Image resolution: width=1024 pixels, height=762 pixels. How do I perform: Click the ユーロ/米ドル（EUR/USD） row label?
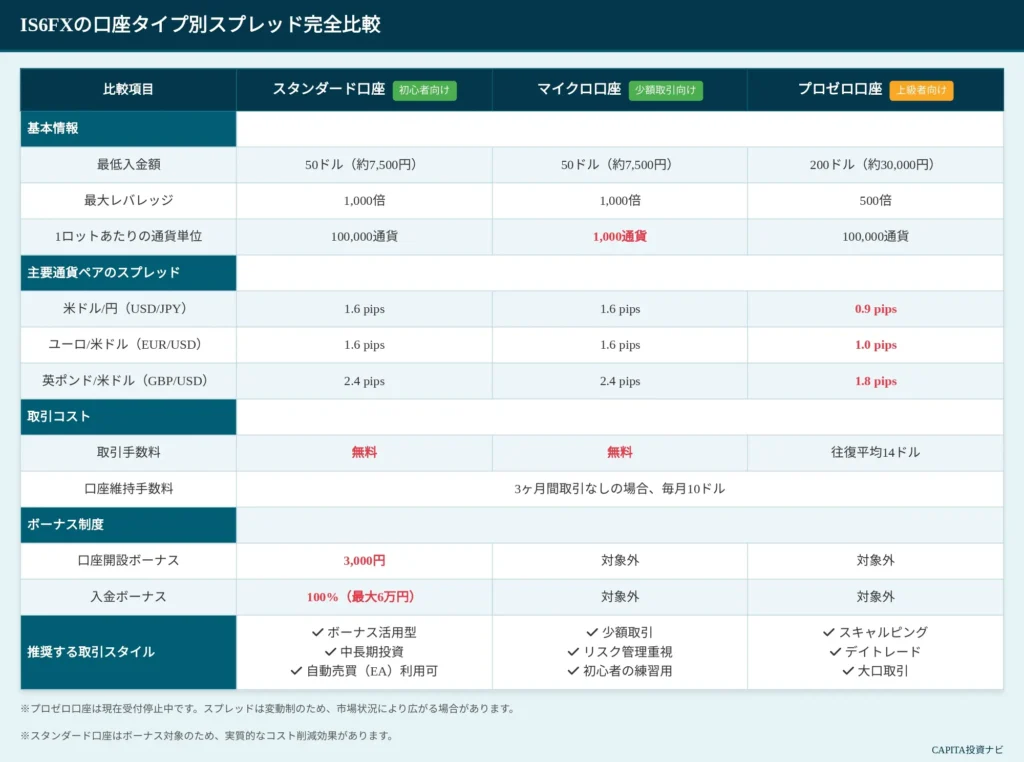(x=129, y=345)
